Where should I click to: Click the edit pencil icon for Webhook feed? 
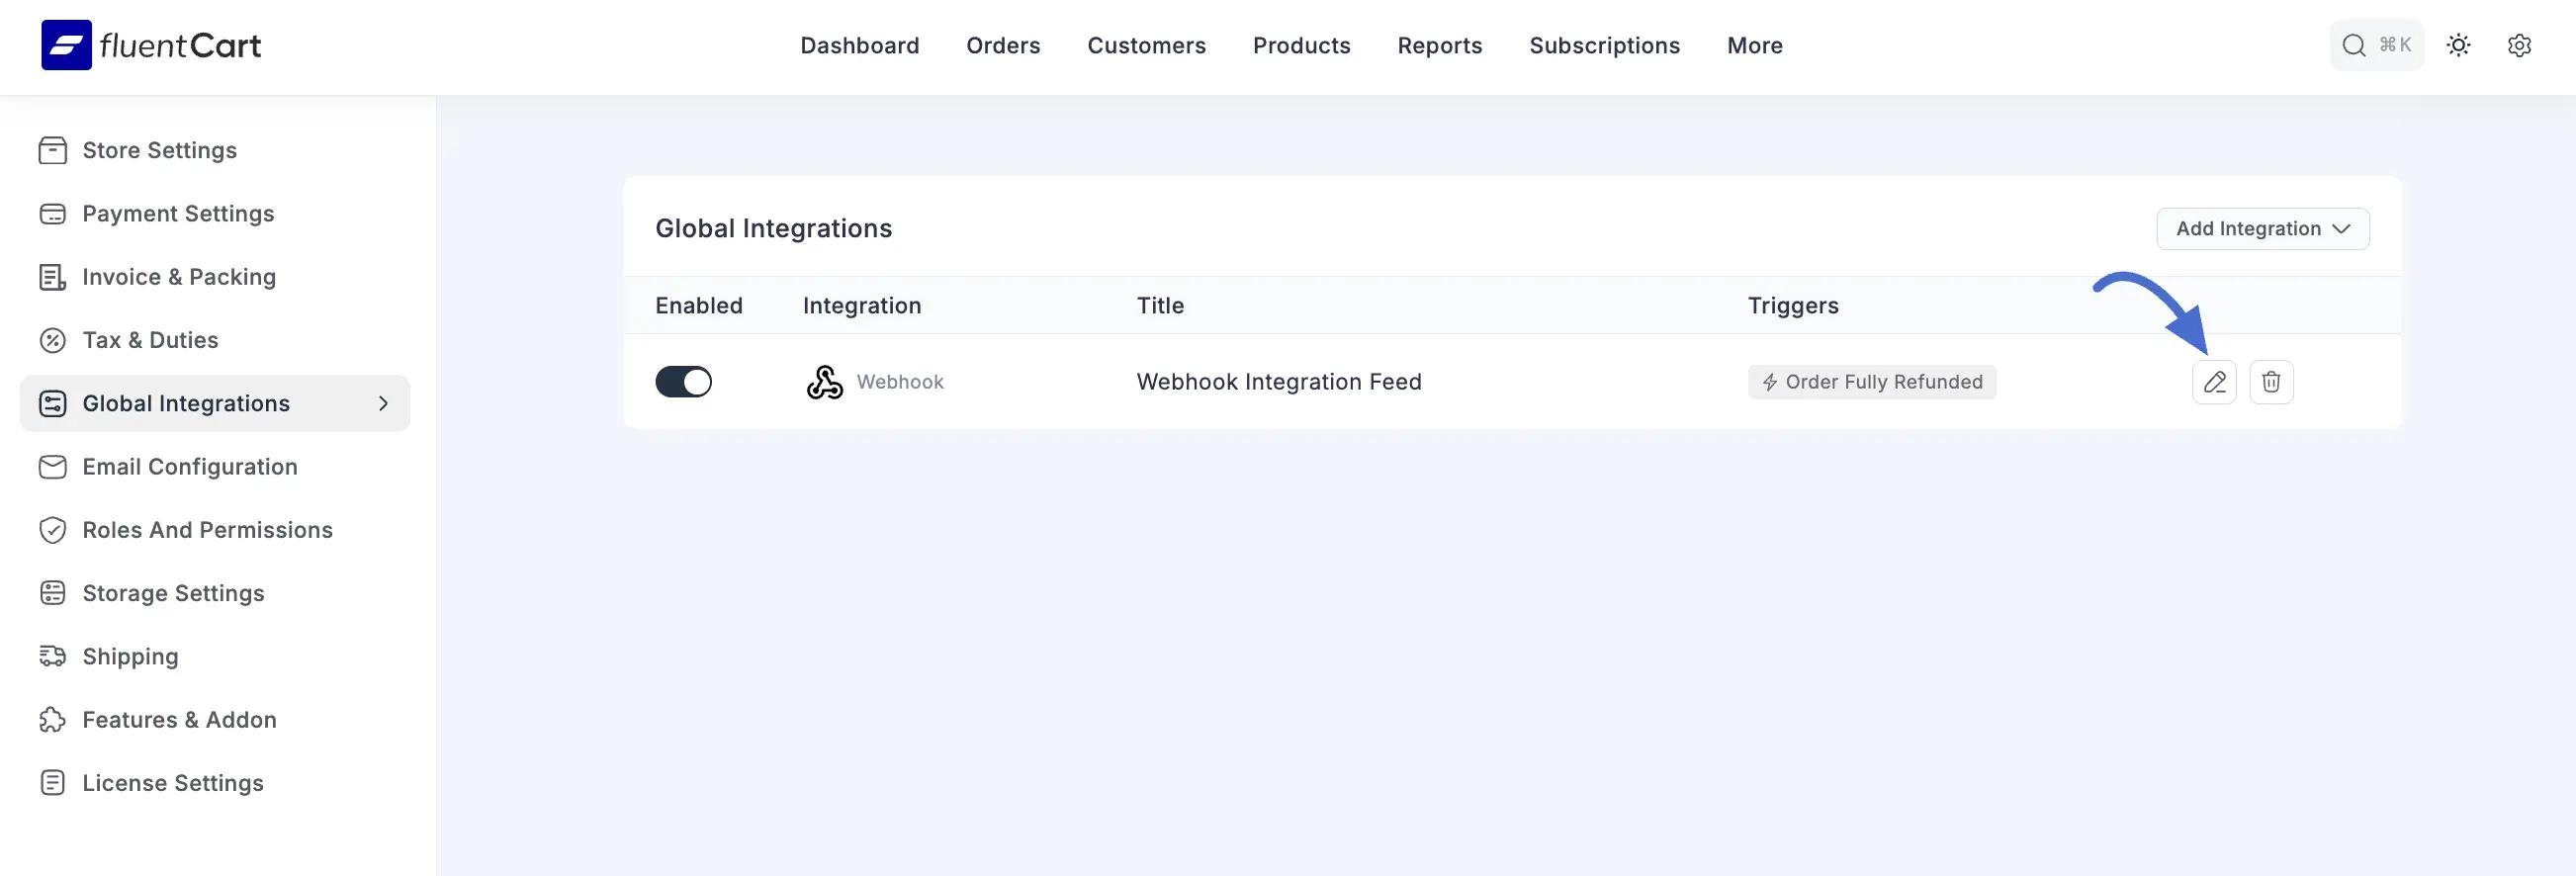2213,382
